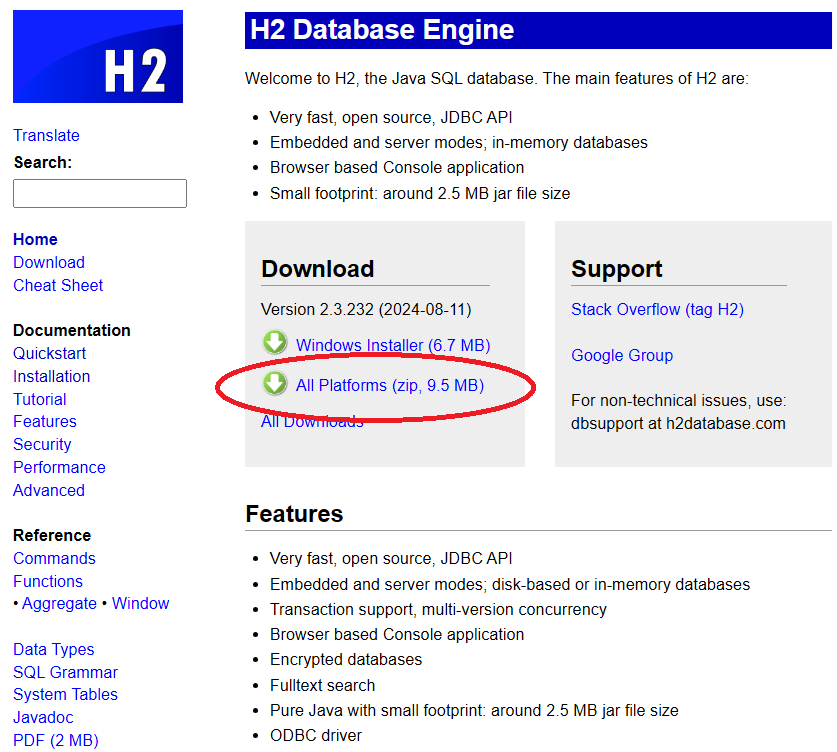Screen dimensions: 837x752
Task: Download Windows Installer (6.7 MB)
Action: coord(393,345)
